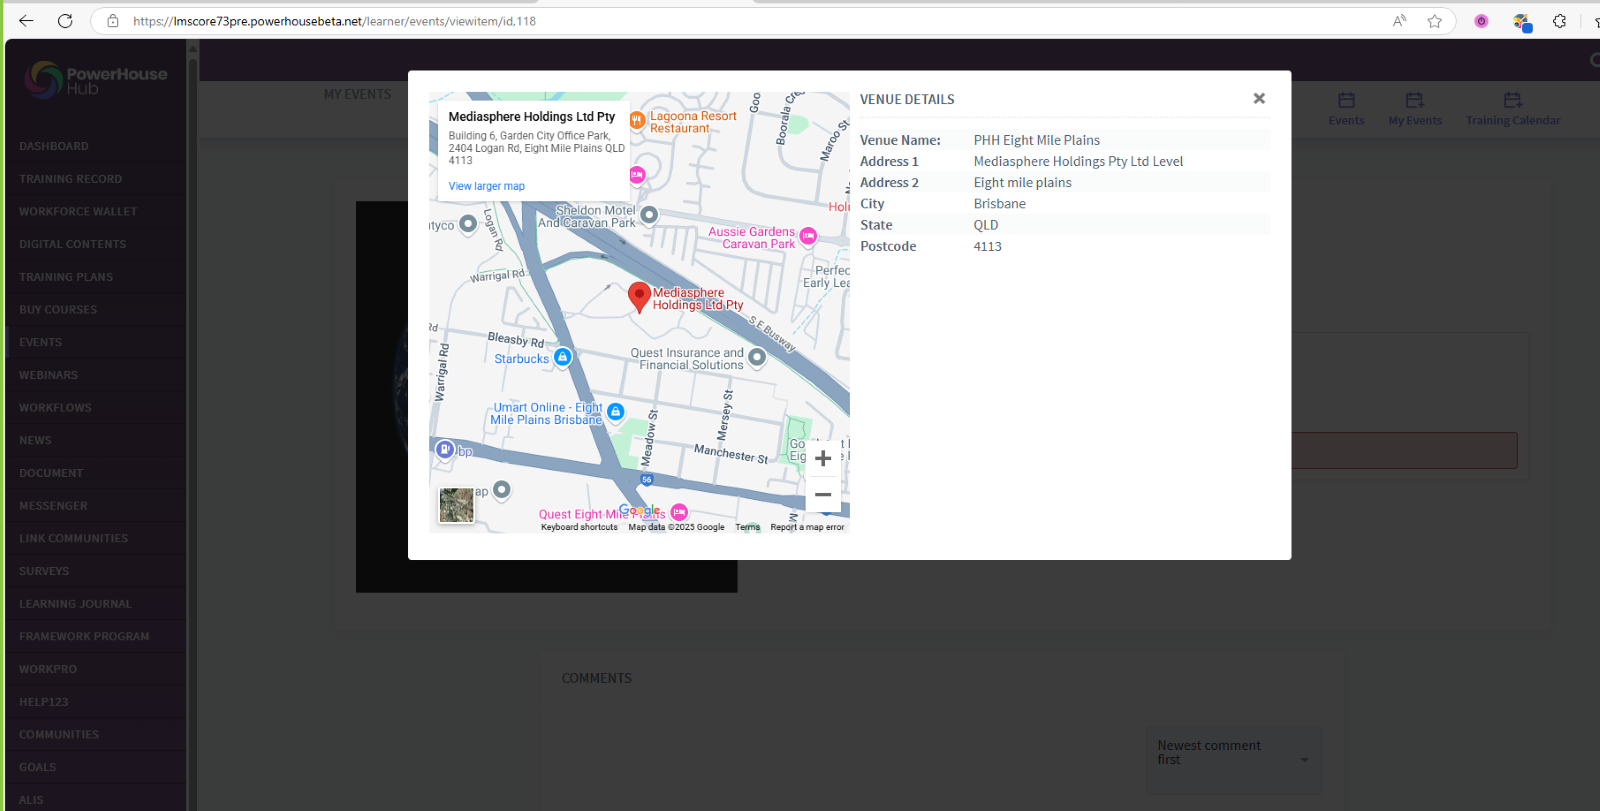Click the browser address bar URL

(334, 21)
